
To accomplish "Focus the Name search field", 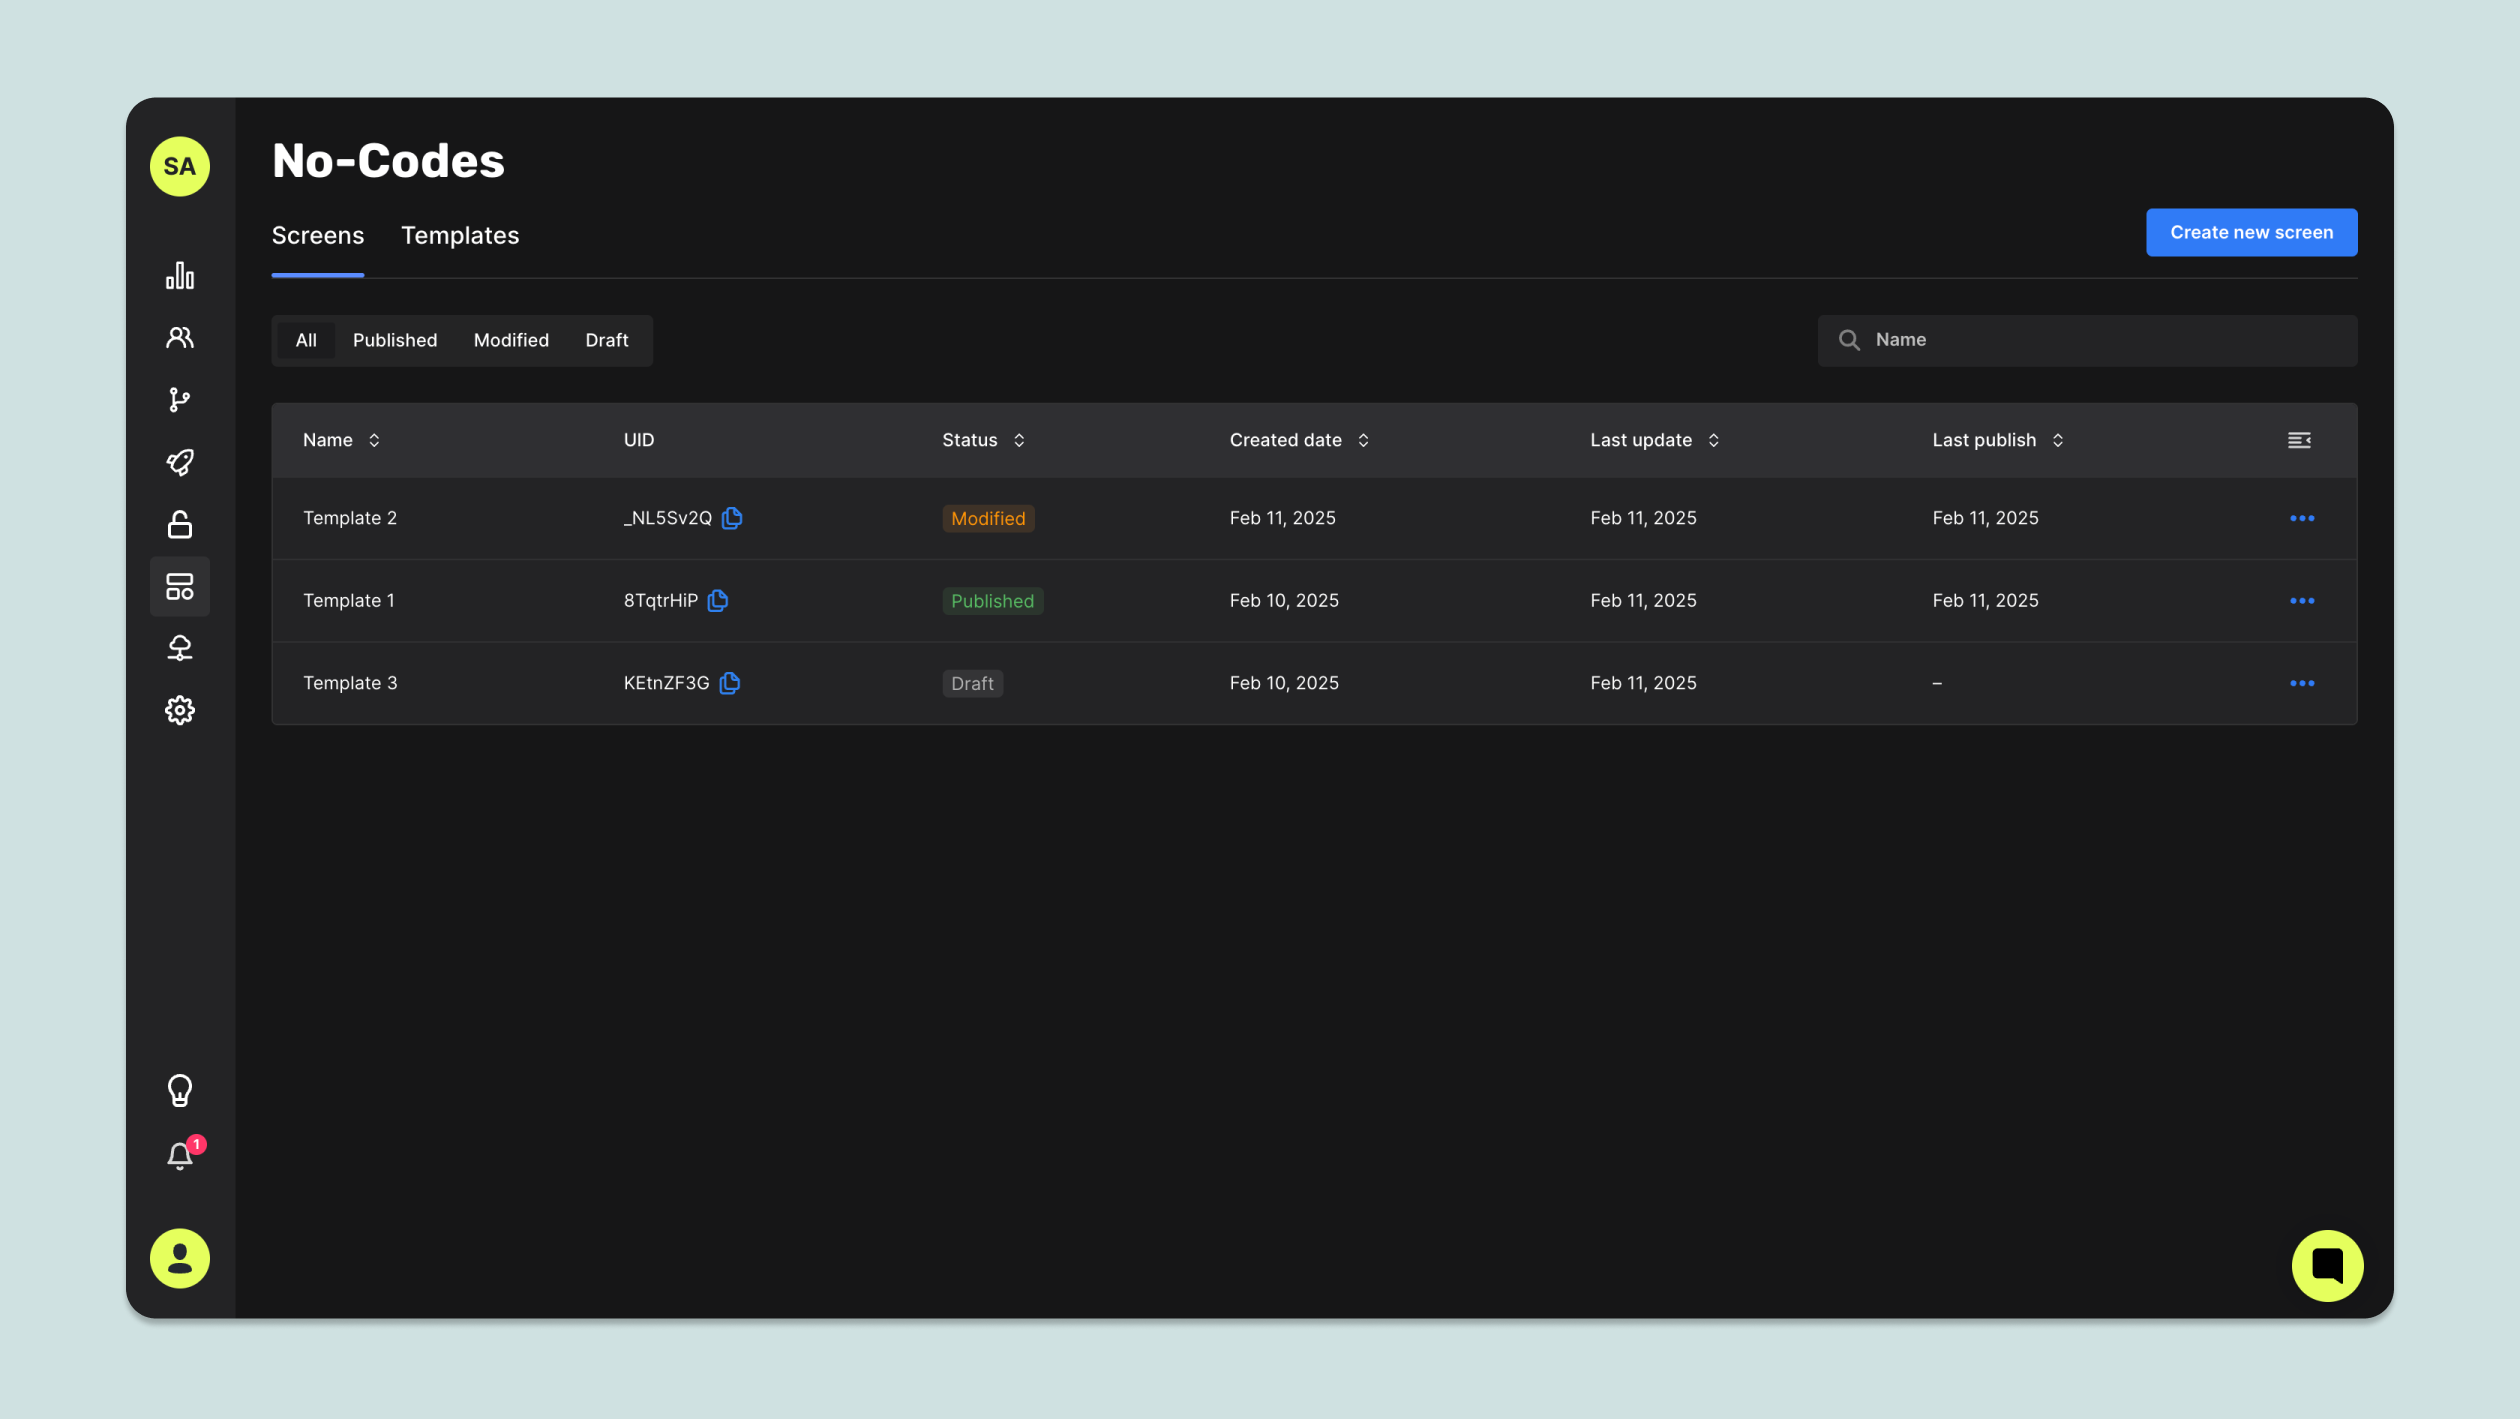I will (2100, 341).
